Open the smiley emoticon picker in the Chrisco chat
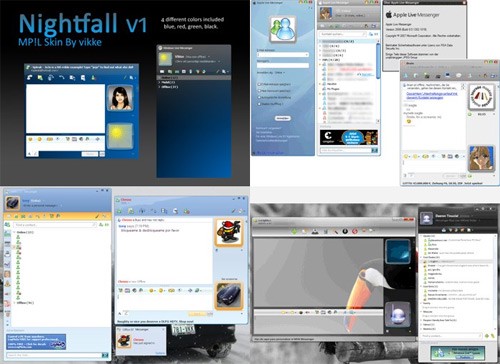 pyautogui.click(x=152, y=290)
